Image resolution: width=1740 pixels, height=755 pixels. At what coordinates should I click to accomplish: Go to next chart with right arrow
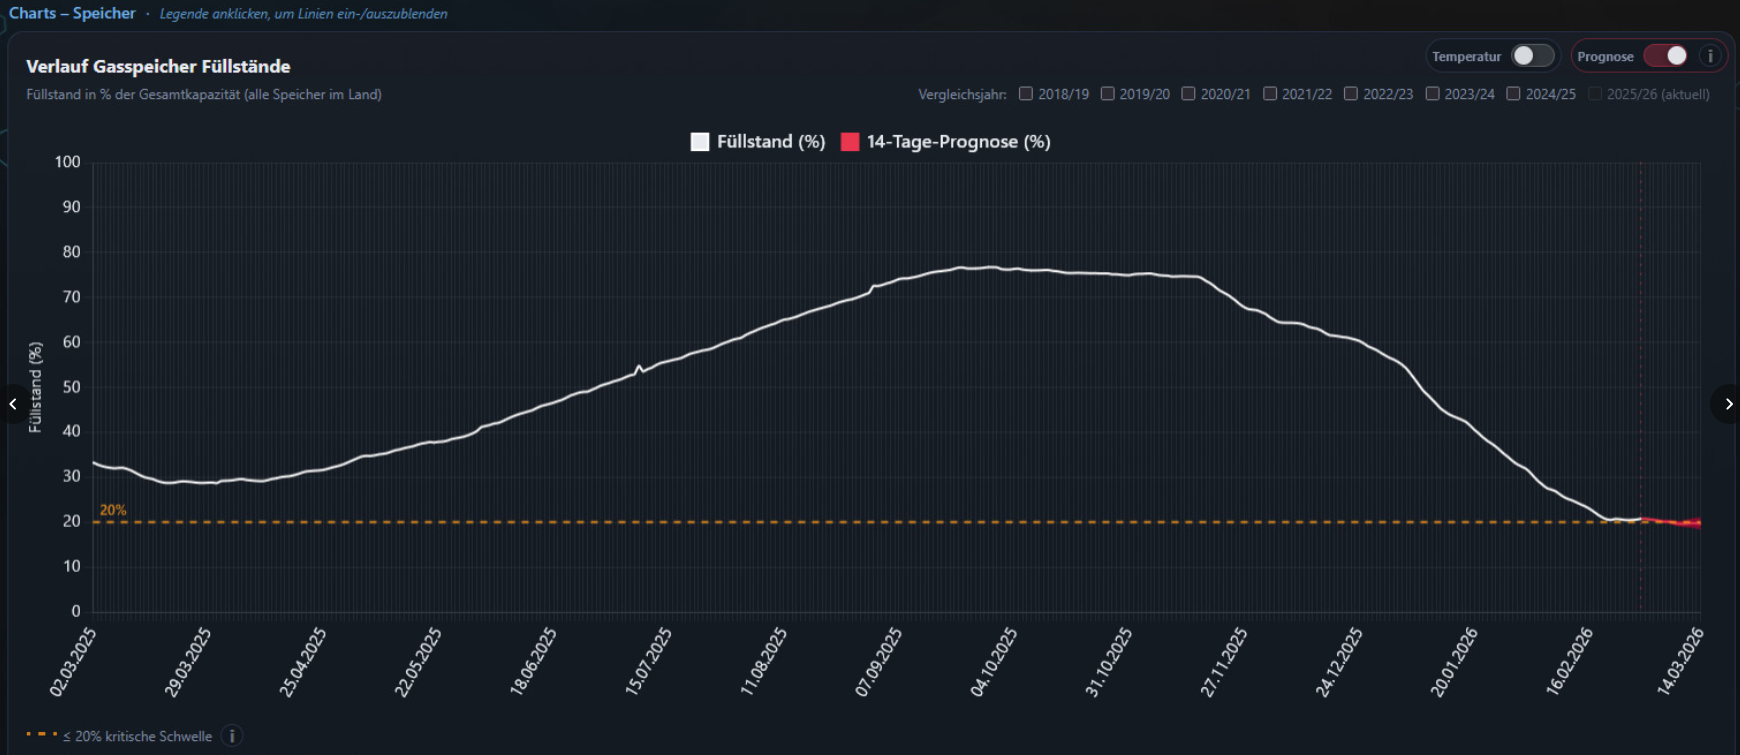coord(1727,404)
